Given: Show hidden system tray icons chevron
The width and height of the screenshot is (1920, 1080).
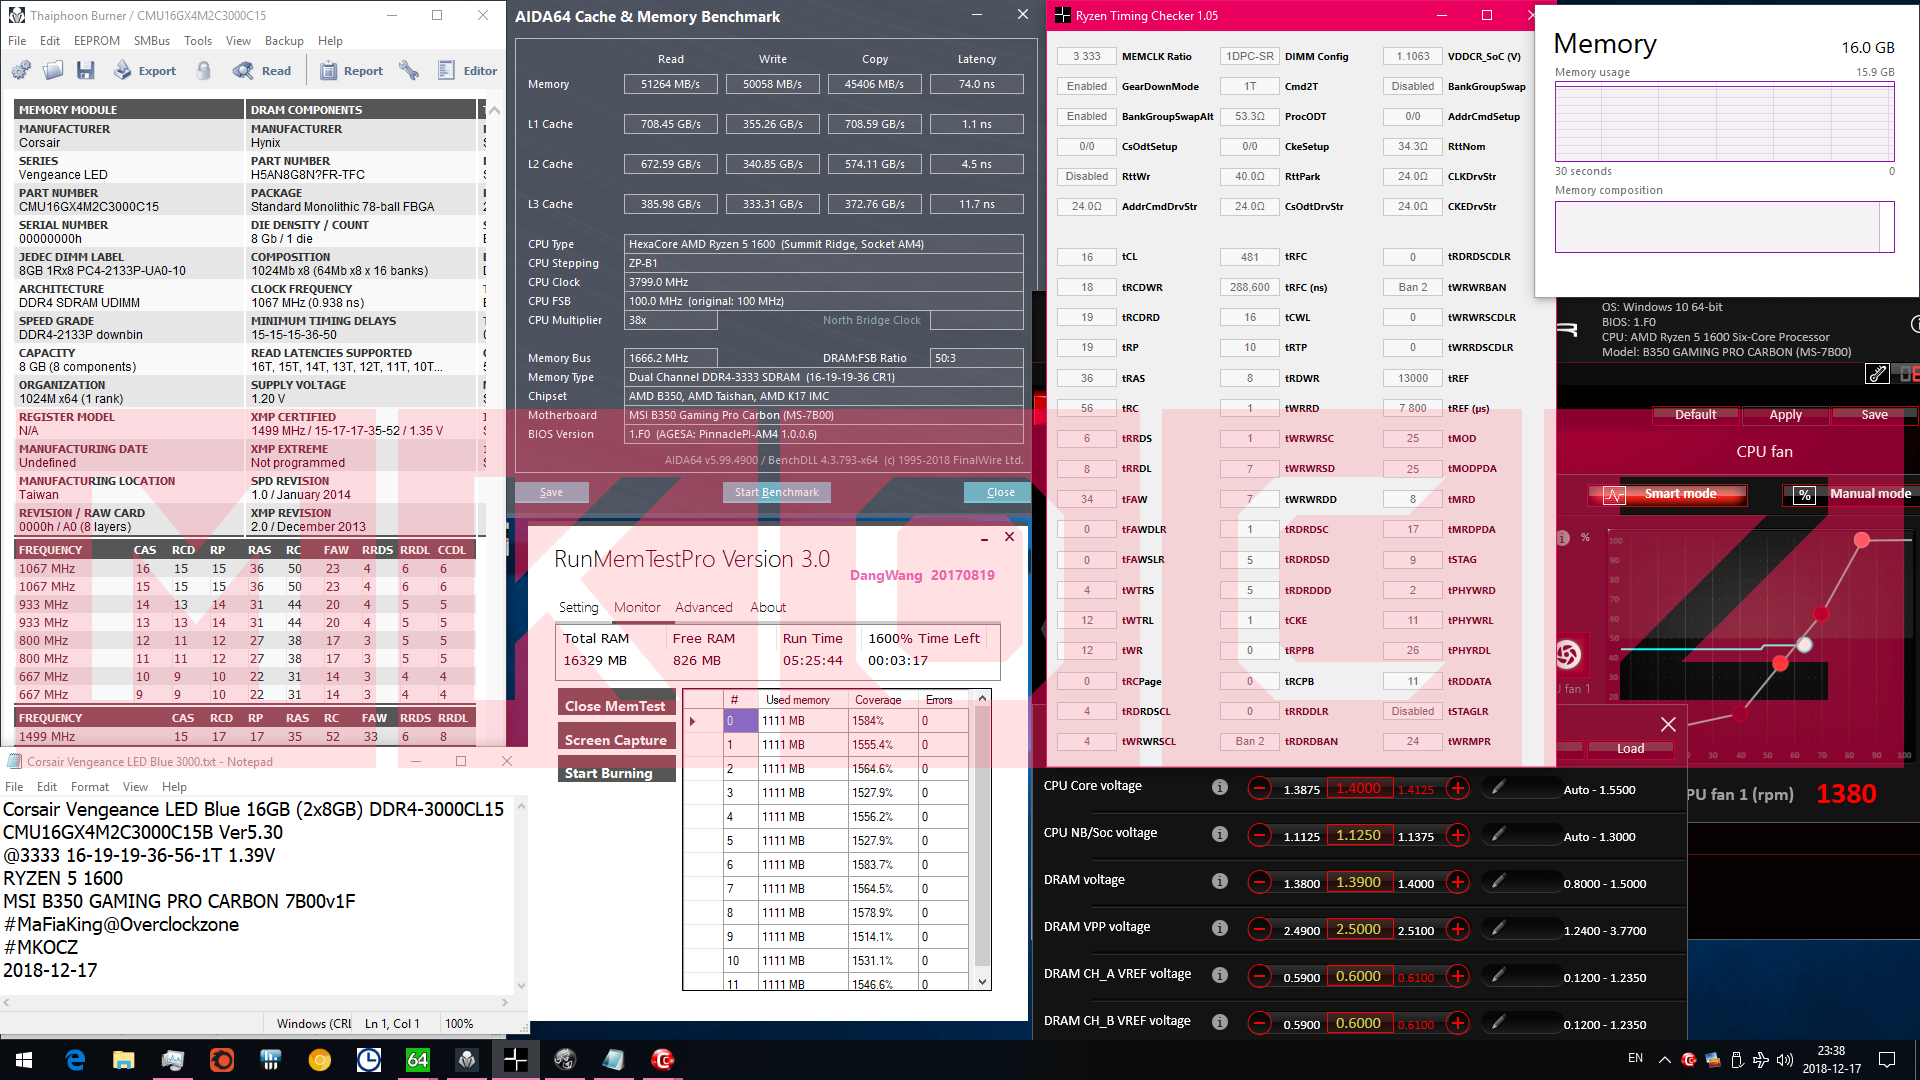Looking at the screenshot, I should point(1664,1059).
